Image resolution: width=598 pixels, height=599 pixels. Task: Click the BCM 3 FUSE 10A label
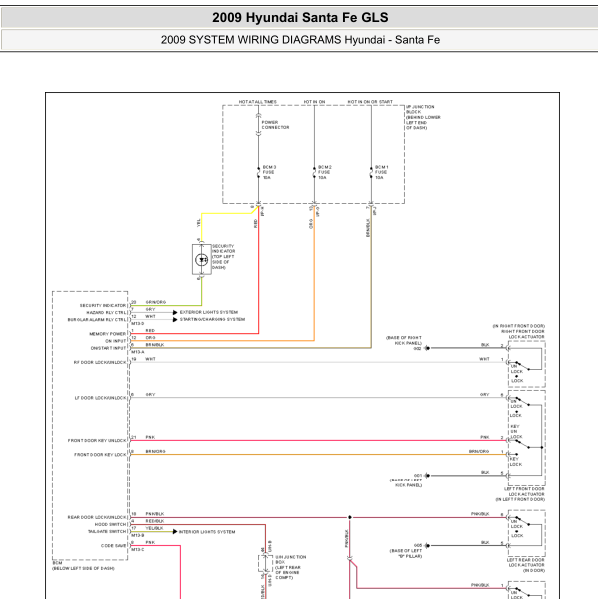pos(269,172)
